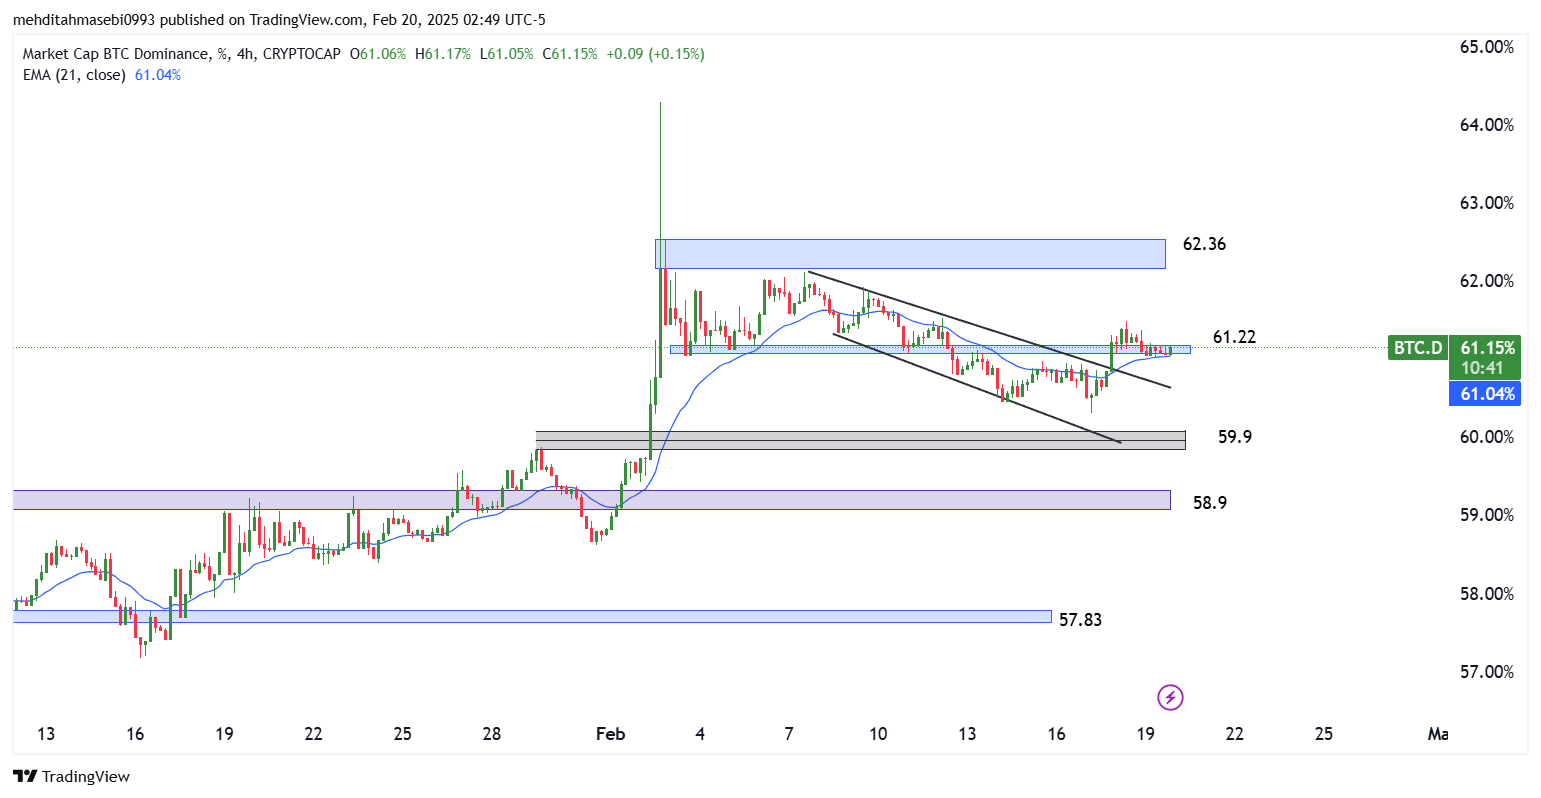Click the 25 date near axis end

pos(1324,734)
